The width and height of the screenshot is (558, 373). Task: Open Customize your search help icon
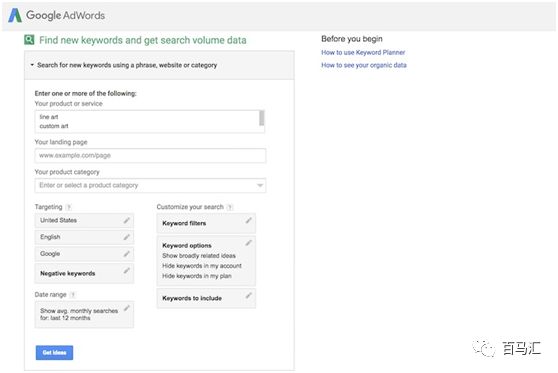point(230,207)
